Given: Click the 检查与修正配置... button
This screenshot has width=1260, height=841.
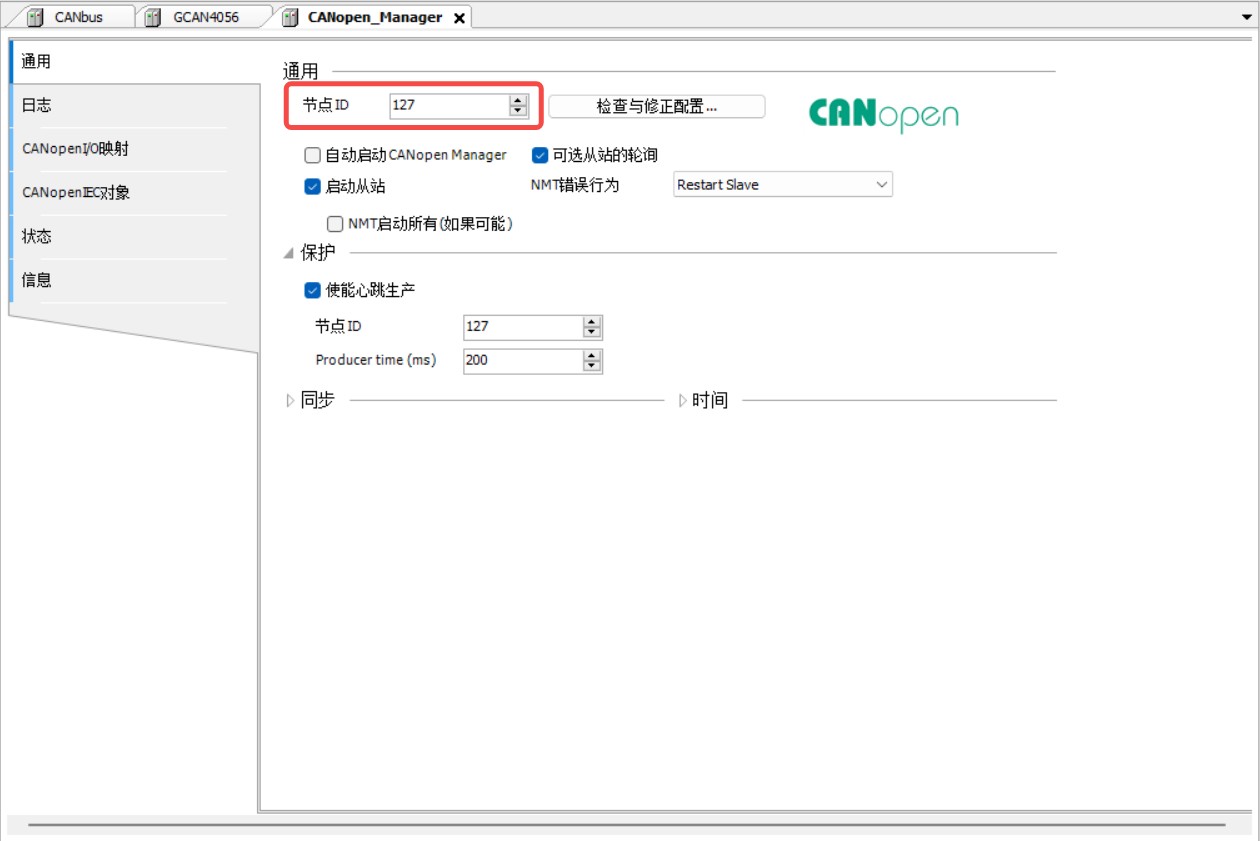Looking at the screenshot, I should (x=657, y=106).
